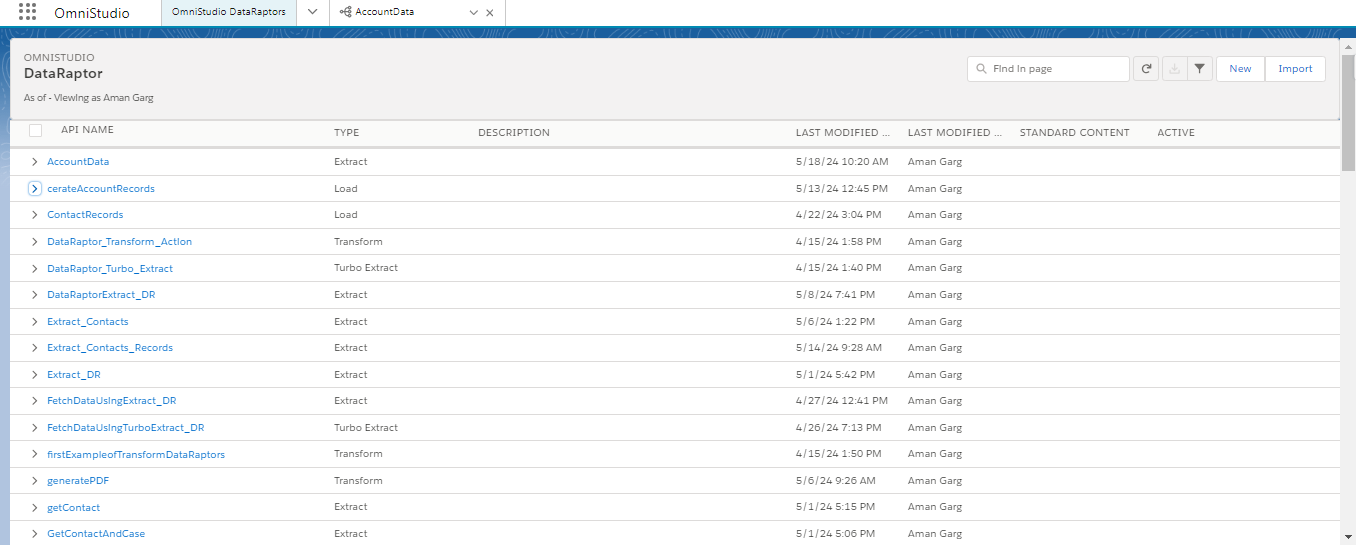
Task: Open the App Launcher grid icon
Action: (x=27, y=12)
